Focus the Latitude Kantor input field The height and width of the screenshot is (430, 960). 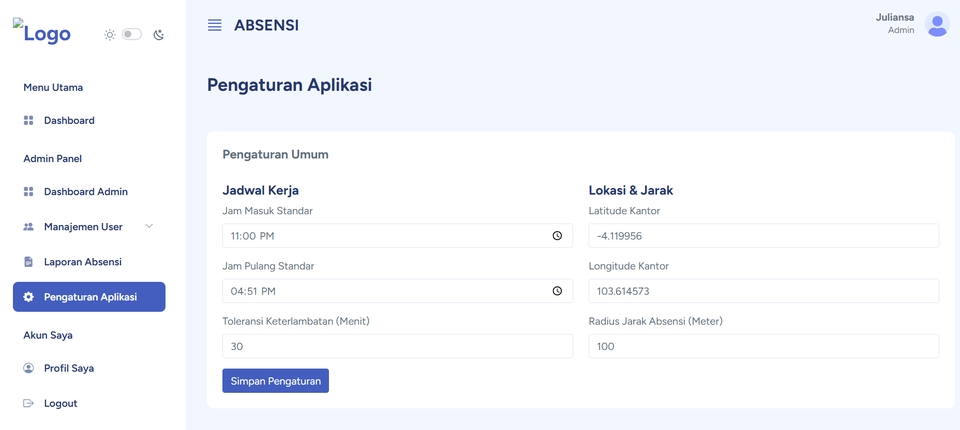point(763,236)
